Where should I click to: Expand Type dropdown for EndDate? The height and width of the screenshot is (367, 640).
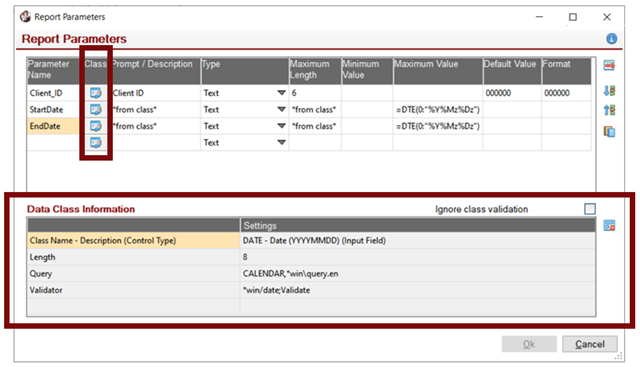tap(281, 126)
